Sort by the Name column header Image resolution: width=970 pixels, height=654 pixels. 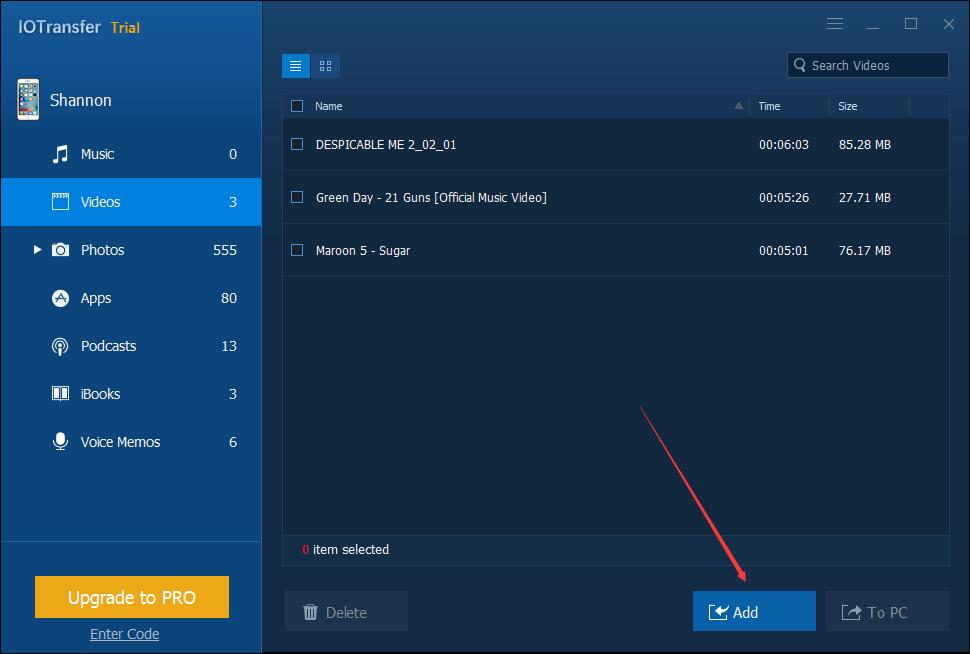pos(328,106)
